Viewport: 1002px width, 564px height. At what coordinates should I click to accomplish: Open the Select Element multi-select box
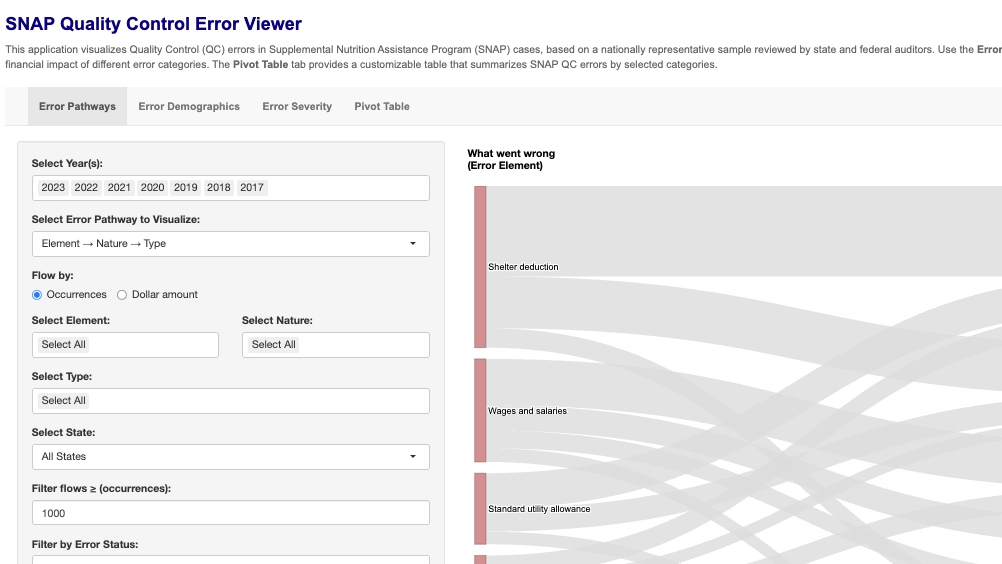point(125,345)
